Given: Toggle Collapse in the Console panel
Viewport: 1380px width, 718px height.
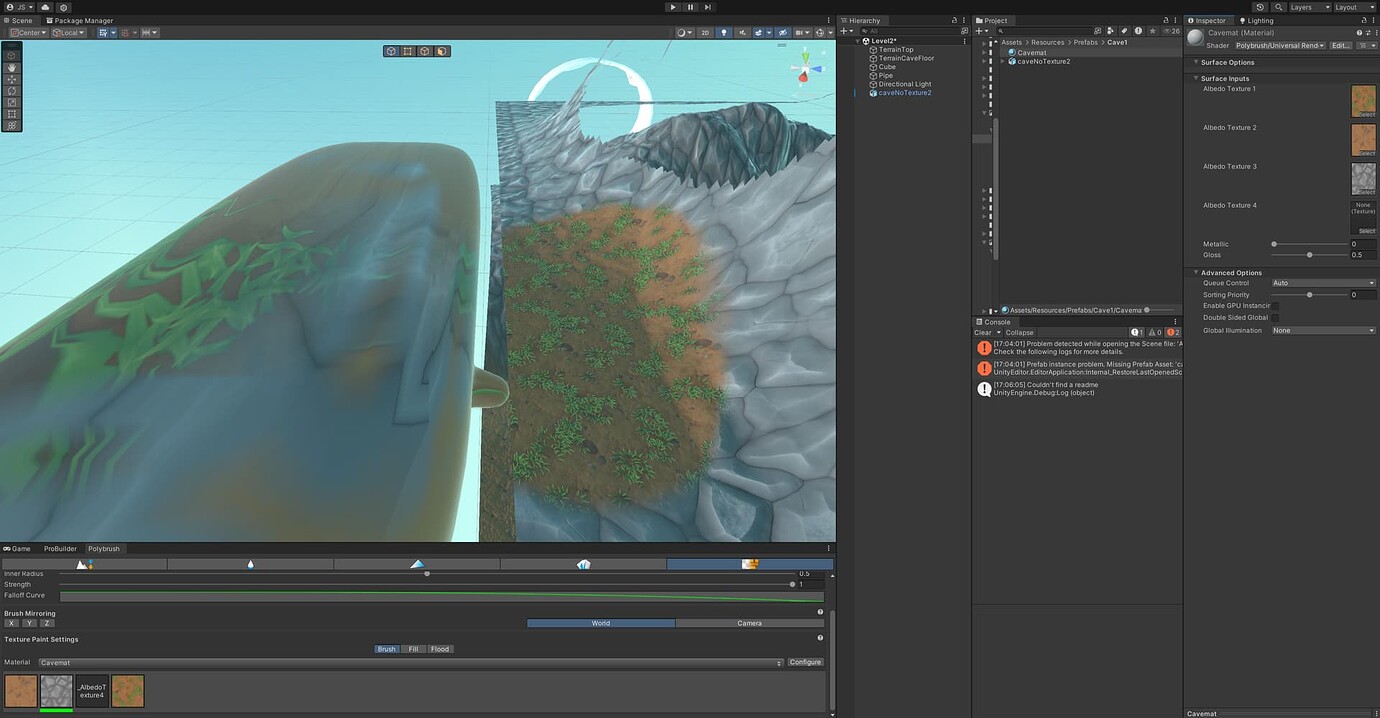Looking at the screenshot, I should (1018, 332).
